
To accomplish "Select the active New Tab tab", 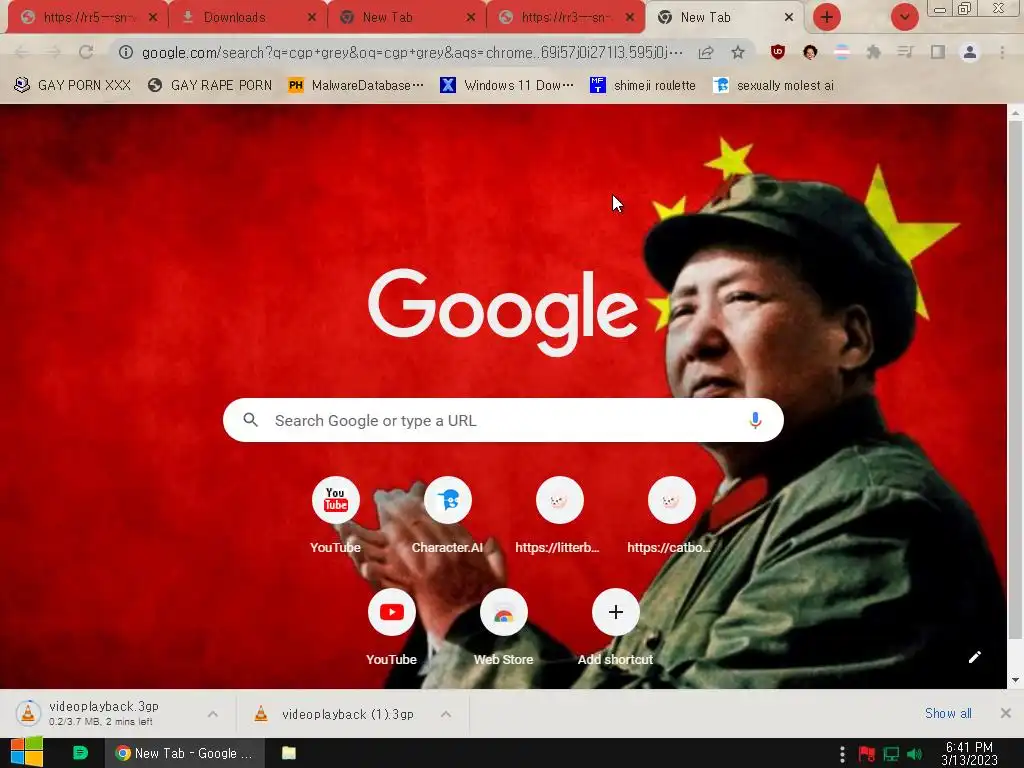I will click(725, 18).
